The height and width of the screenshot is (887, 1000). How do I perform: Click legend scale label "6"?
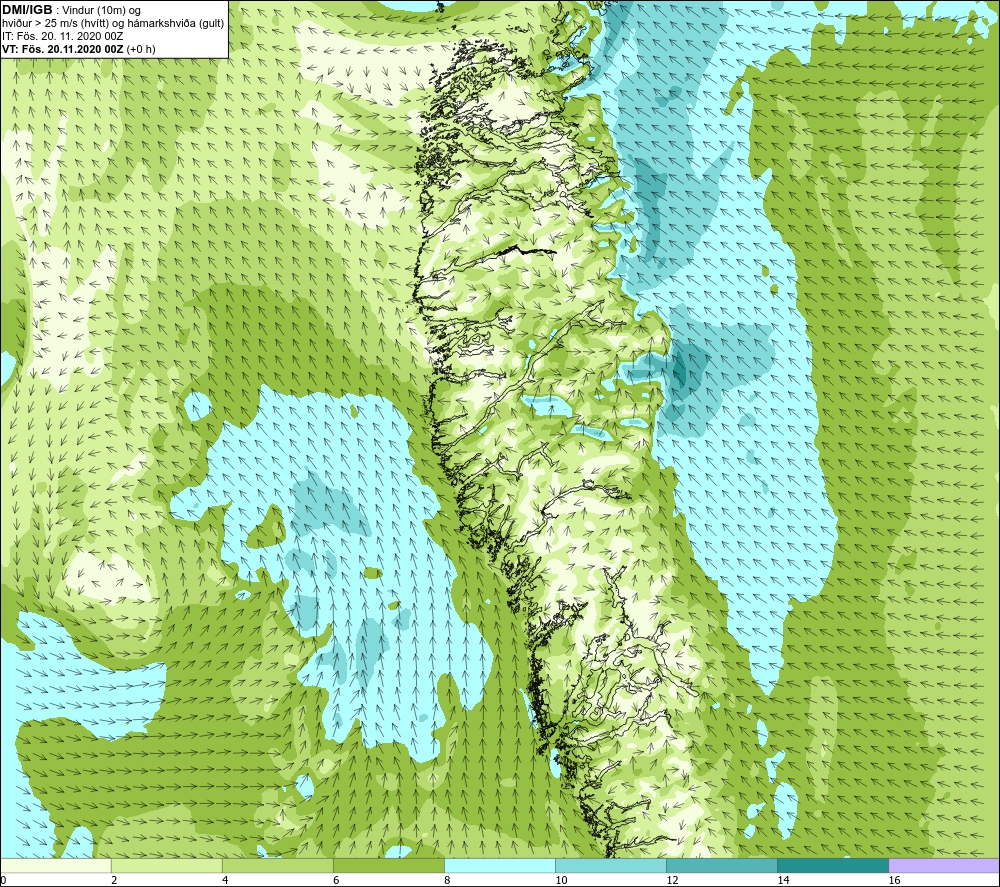tap(336, 881)
